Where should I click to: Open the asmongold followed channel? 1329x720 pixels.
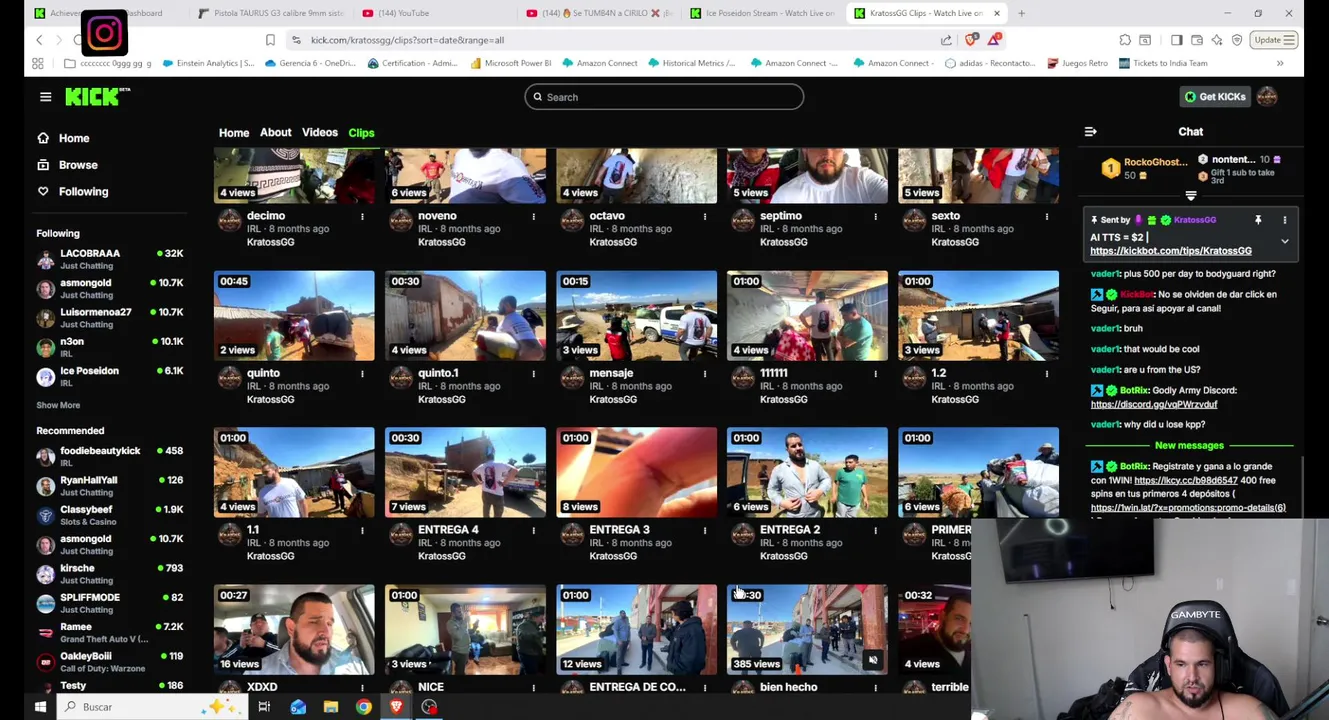[x=109, y=289]
